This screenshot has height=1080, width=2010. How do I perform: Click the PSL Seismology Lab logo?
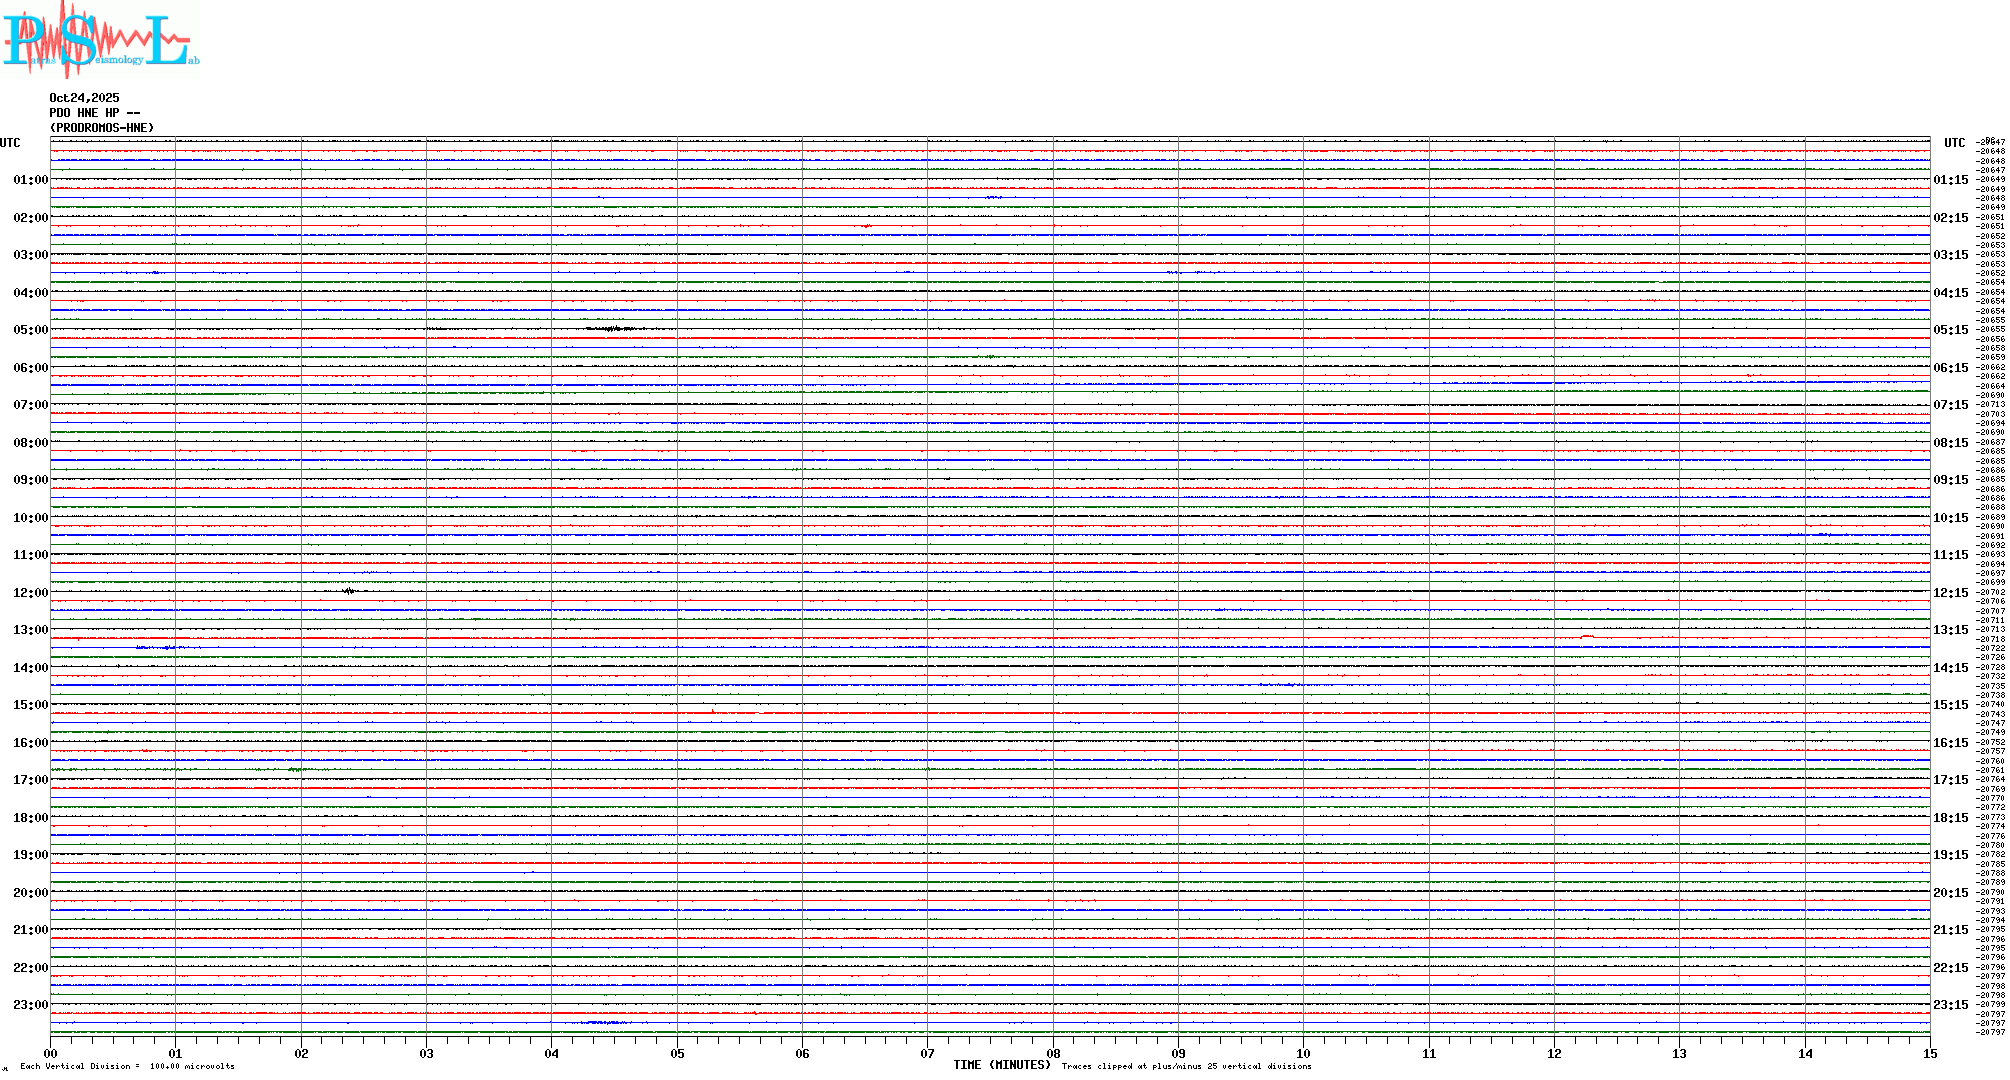pos(100,38)
